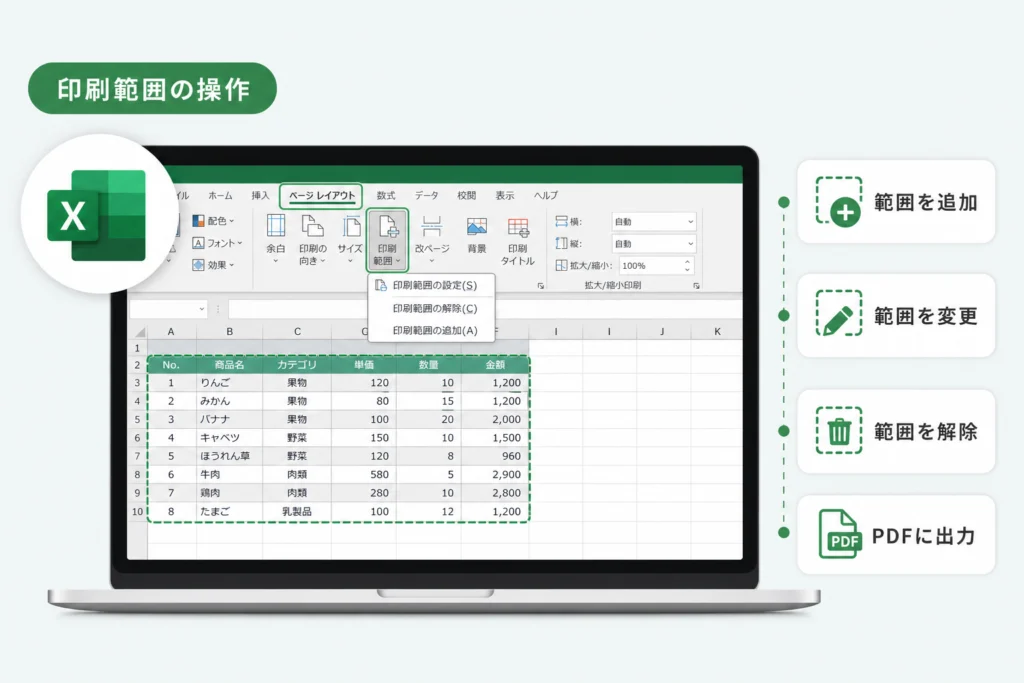Expand the 横 width dropdown
The width and height of the screenshot is (1024, 683).
tap(690, 222)
